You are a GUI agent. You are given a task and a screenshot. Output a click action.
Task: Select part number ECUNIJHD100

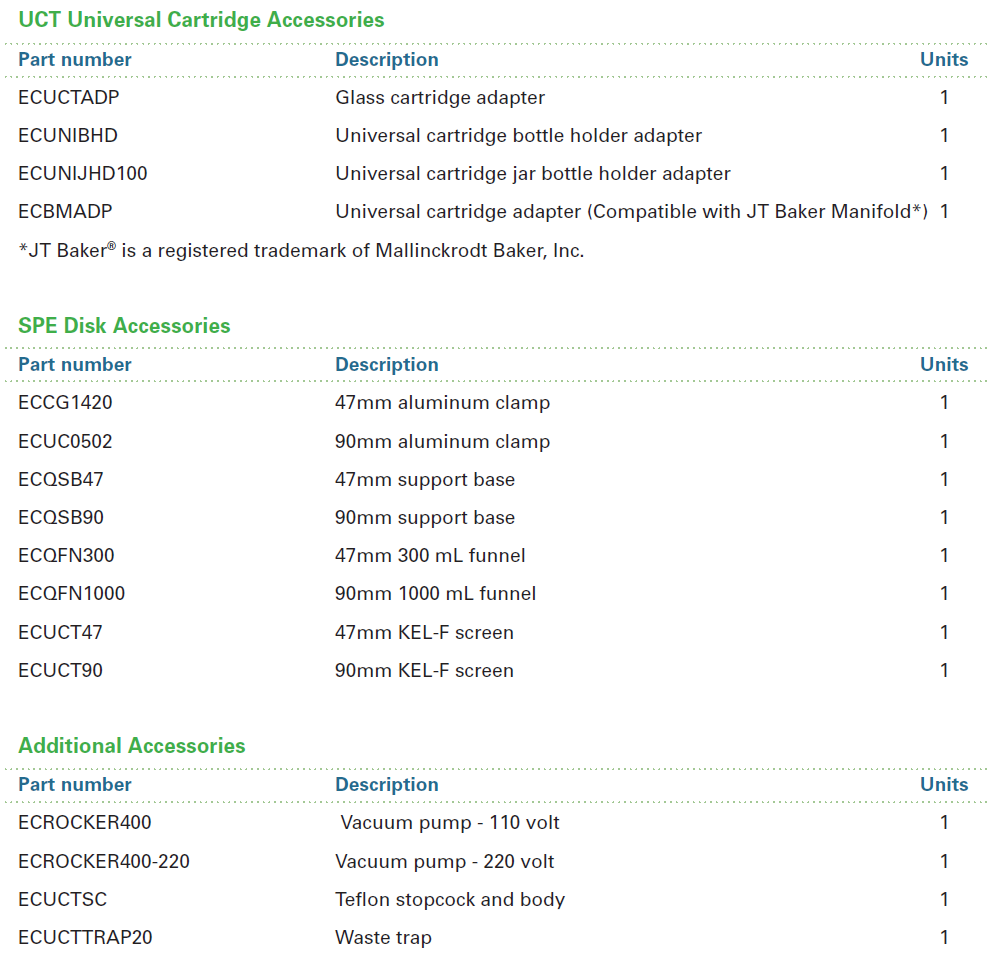point(83,174)
